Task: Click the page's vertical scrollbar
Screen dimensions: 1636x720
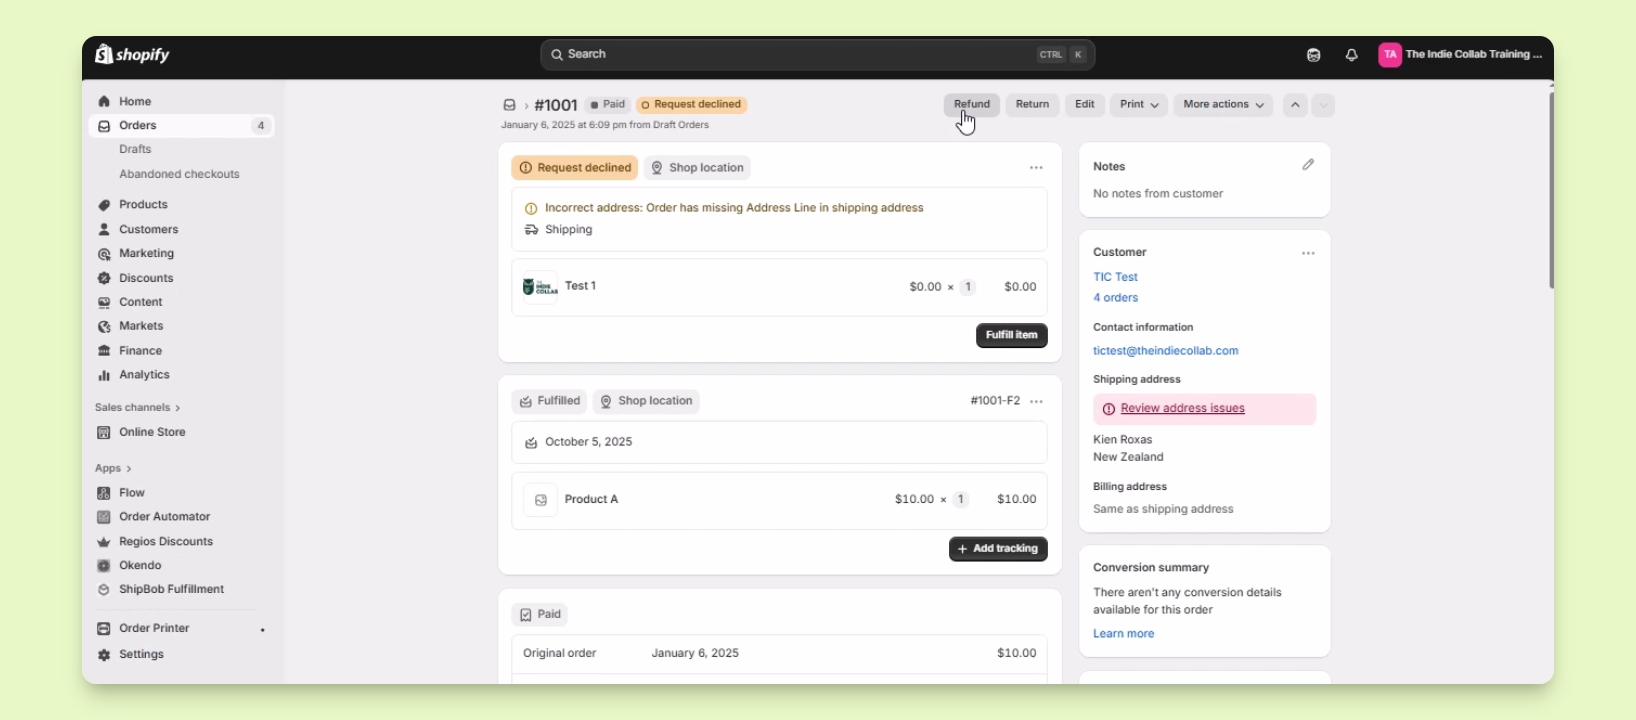Action: [x=1551, y=190]
